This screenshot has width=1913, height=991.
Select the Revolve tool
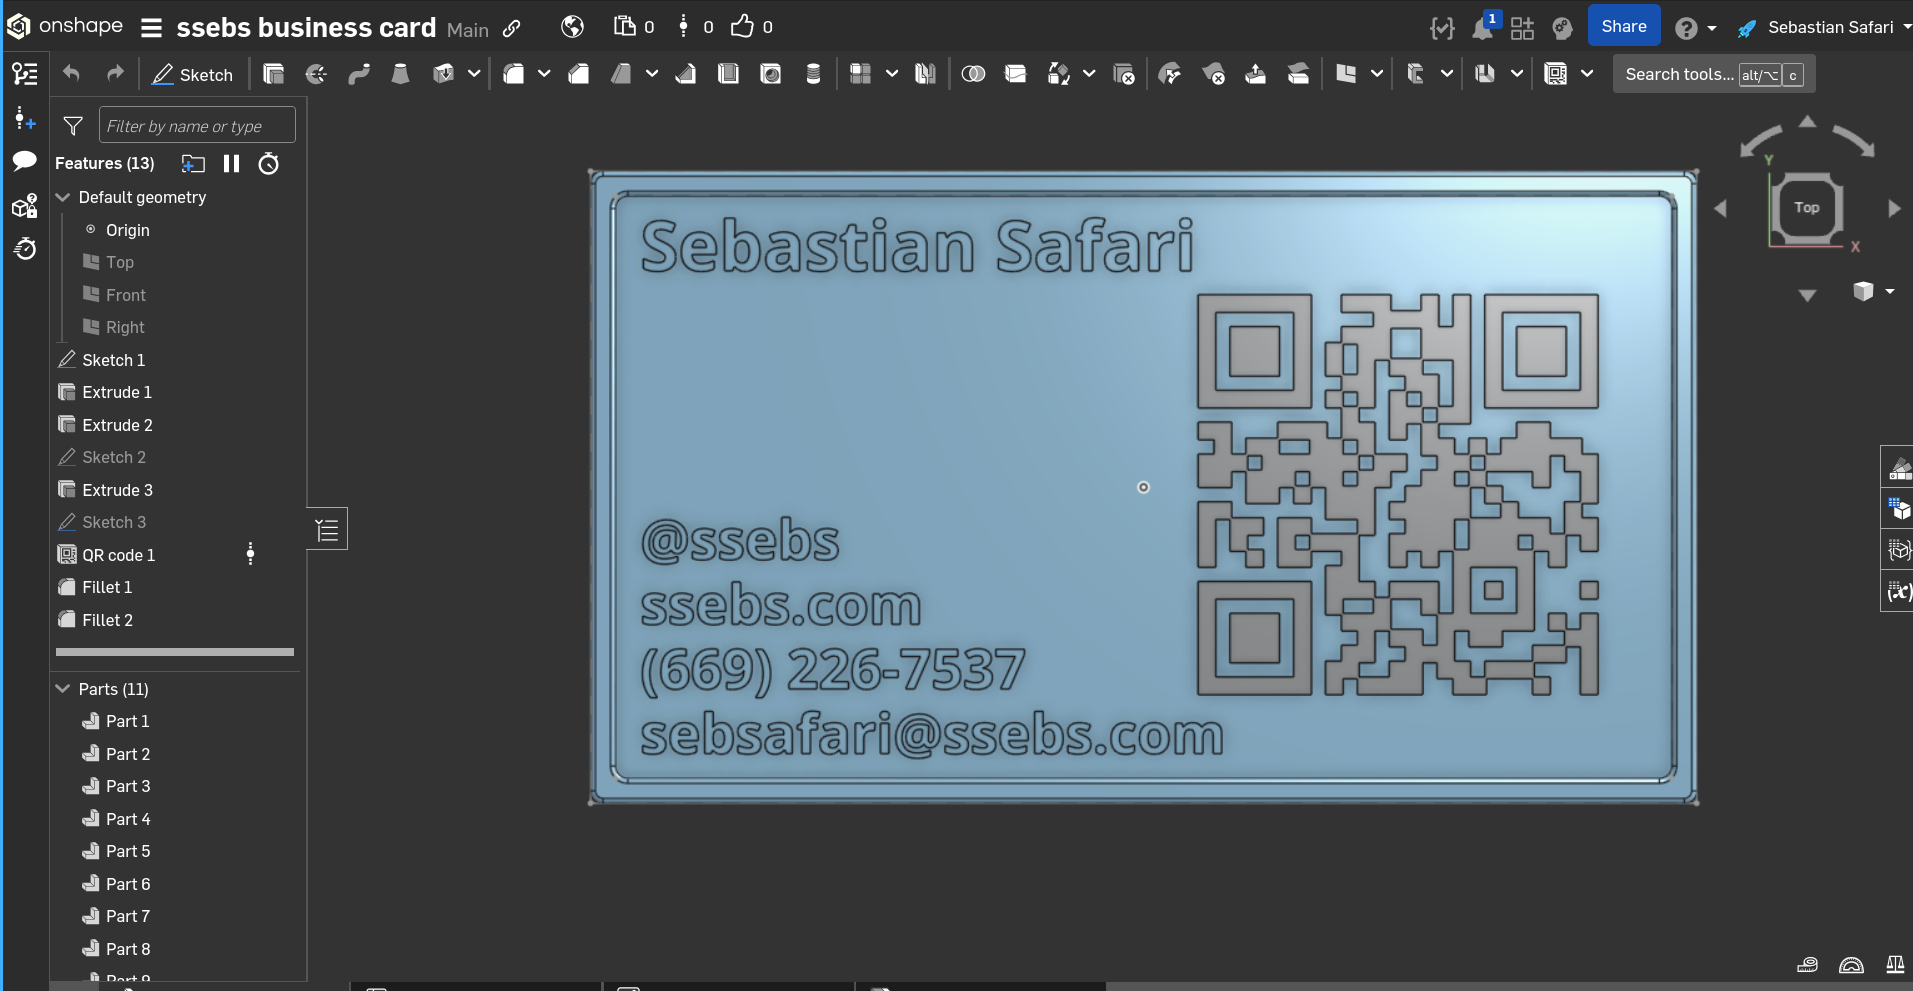[316, 74]
